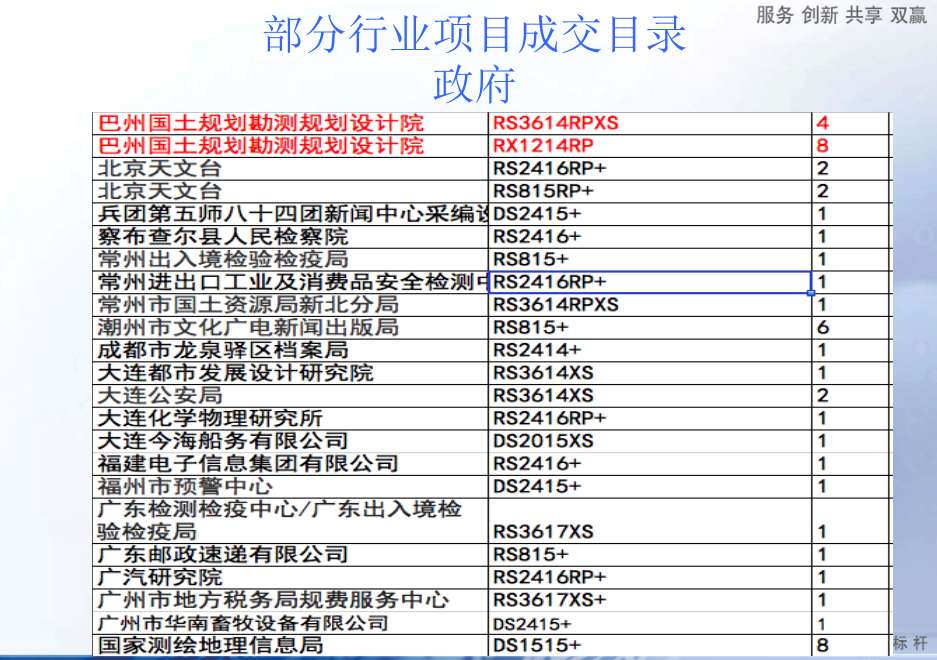Click the RS815+ cell in the 广东邮政速递 row
The image size is (937, 660).
click(650, 555)
